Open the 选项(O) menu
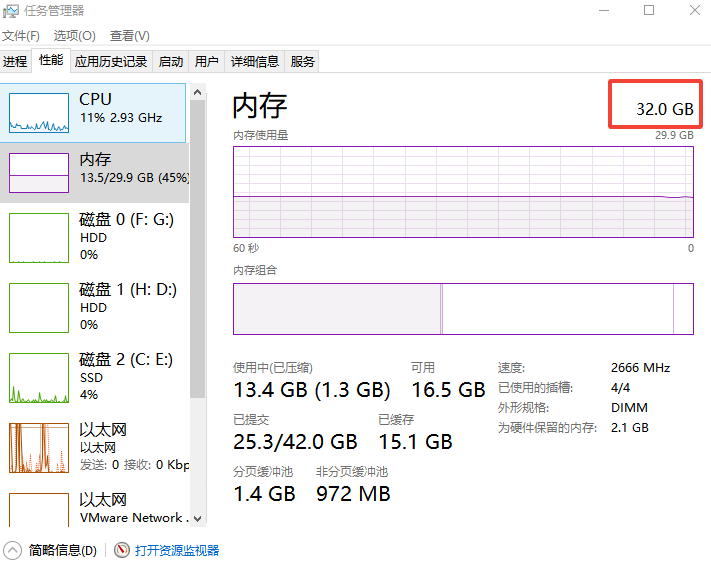 pos(74,35)
